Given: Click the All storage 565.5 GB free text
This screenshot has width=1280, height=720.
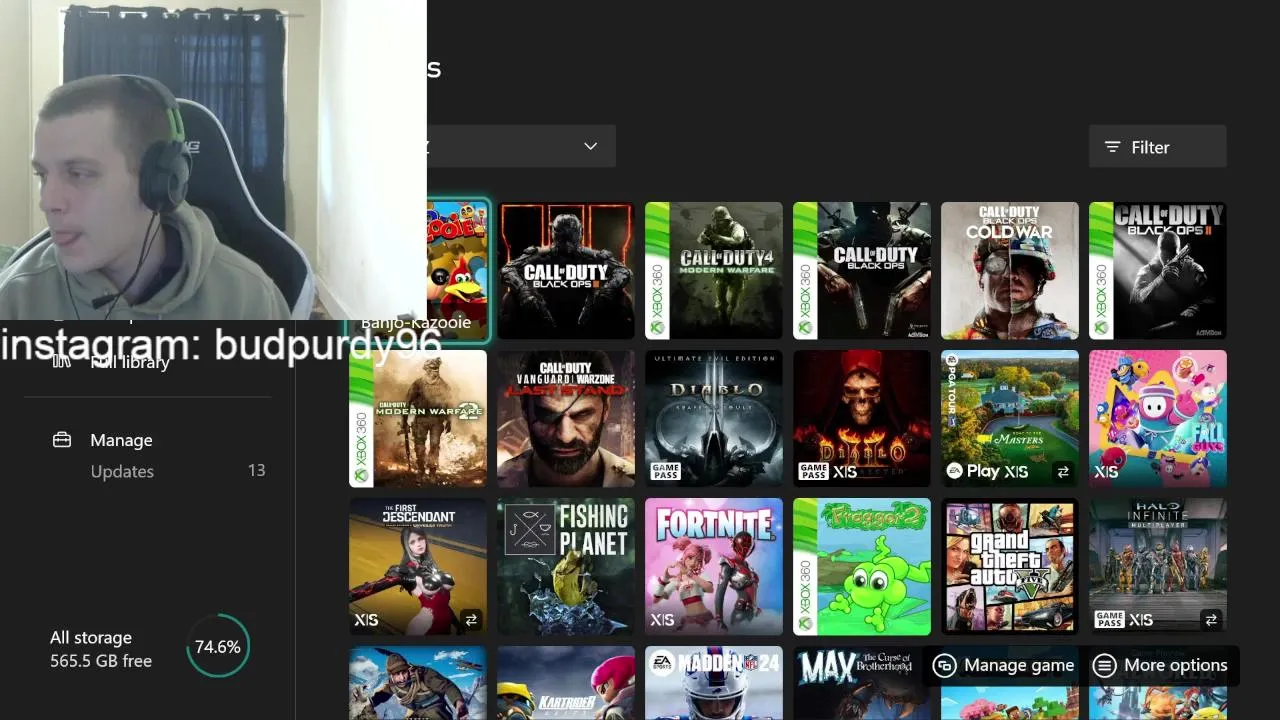Looking at the screenshot, I should coord(101,649).
